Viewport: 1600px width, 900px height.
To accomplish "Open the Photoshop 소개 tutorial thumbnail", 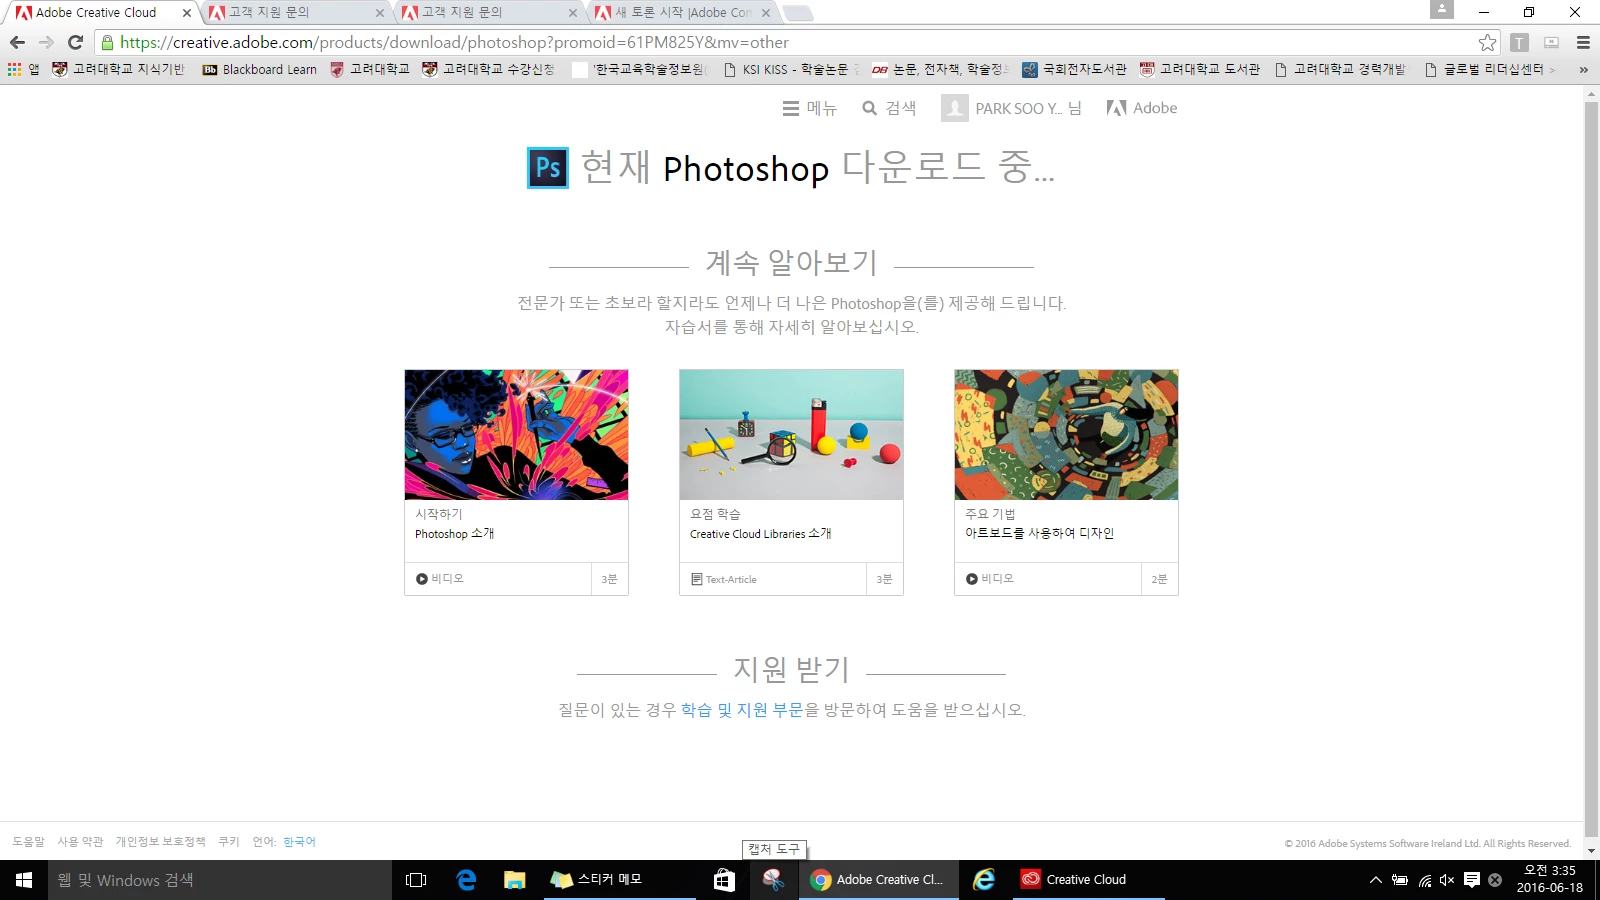I will click(x=516, y=435).
